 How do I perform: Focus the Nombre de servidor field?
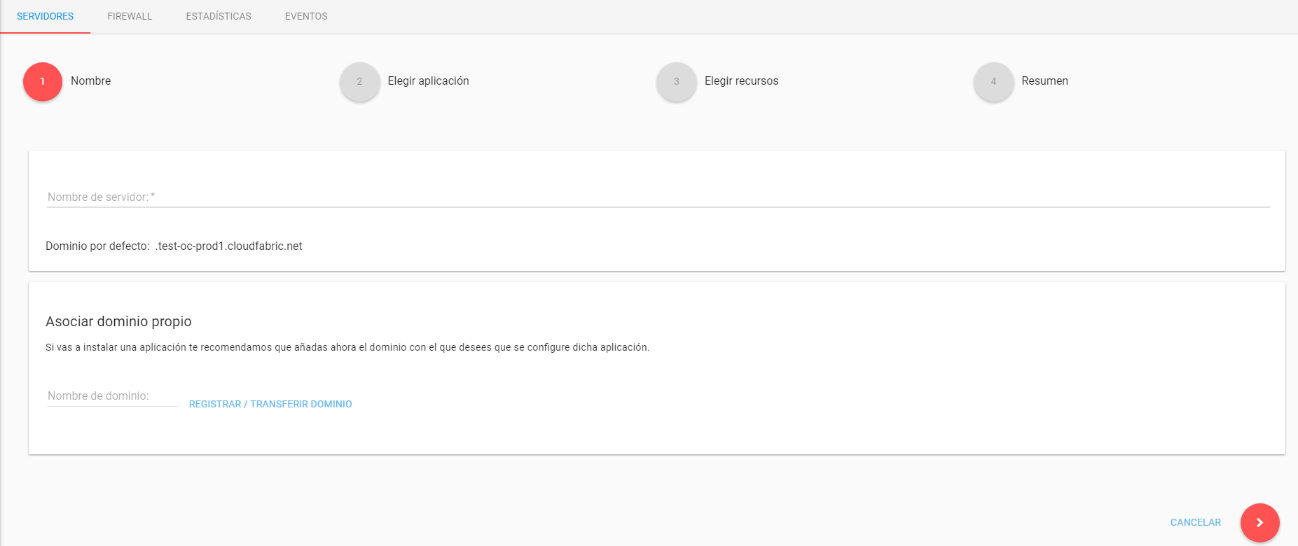pyautogui.click(x=658, y=197)
